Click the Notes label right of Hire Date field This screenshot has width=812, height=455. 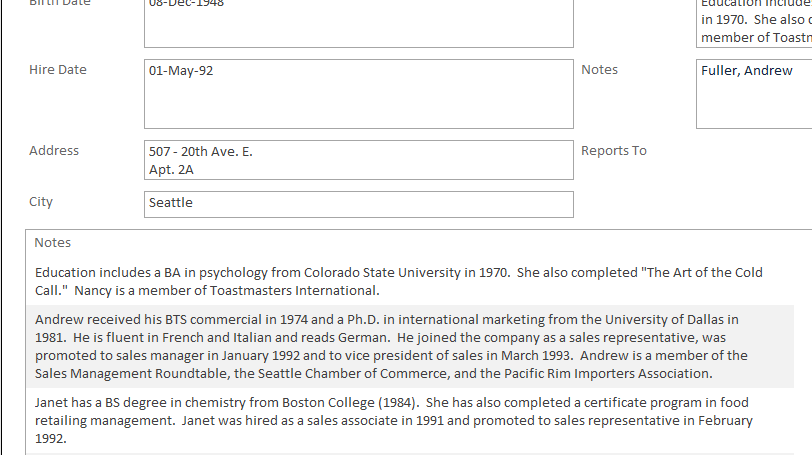[599, 70]
